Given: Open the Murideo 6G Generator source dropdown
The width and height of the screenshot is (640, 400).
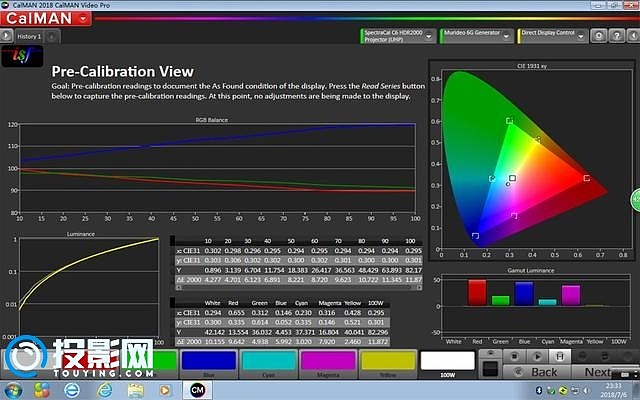Looking at the screenshot, I should (506, 36).
